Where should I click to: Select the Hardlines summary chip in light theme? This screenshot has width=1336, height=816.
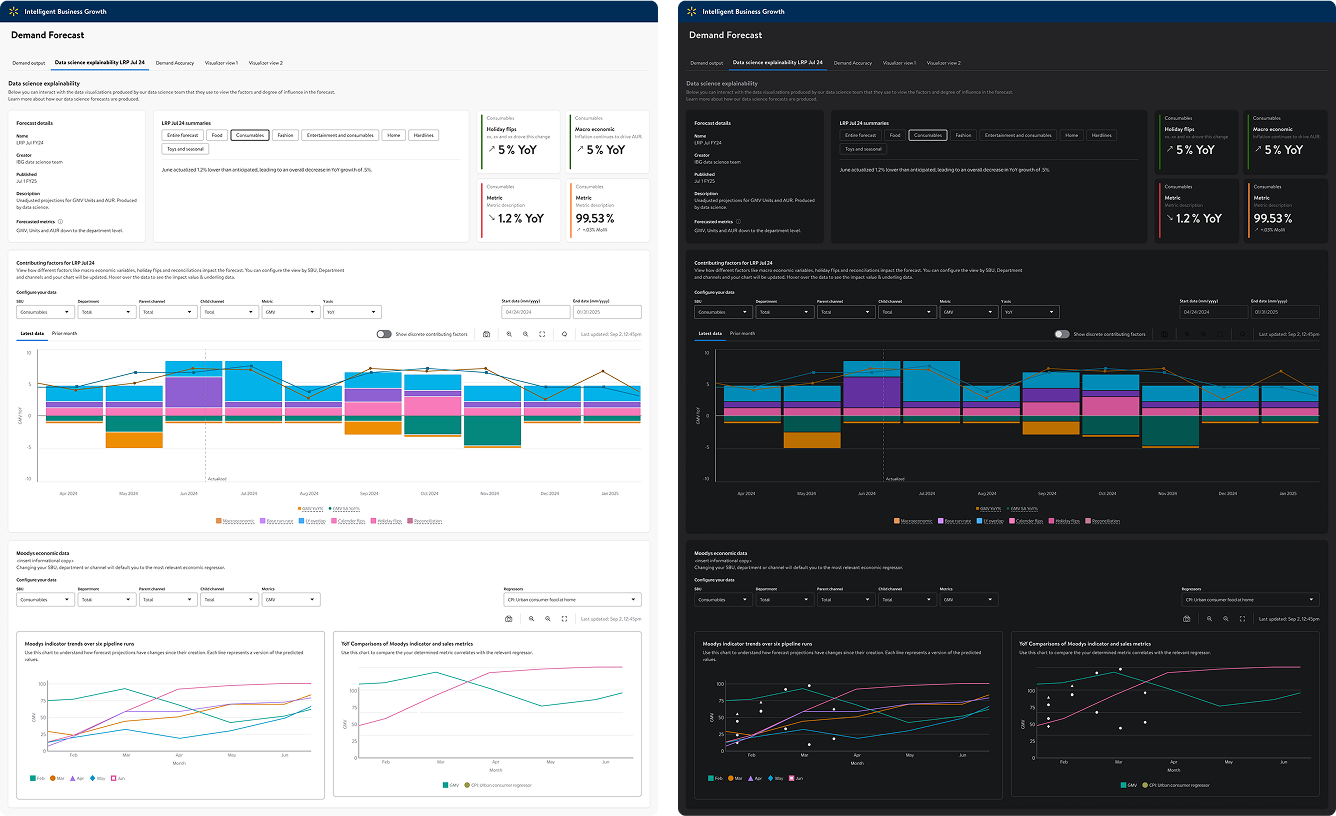(424, 135)
